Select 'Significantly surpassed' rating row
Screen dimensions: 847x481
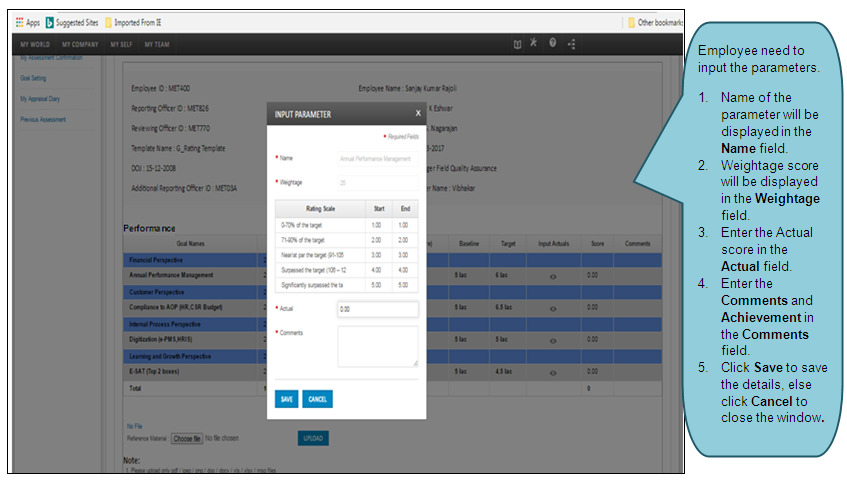[x=346, y=285]
